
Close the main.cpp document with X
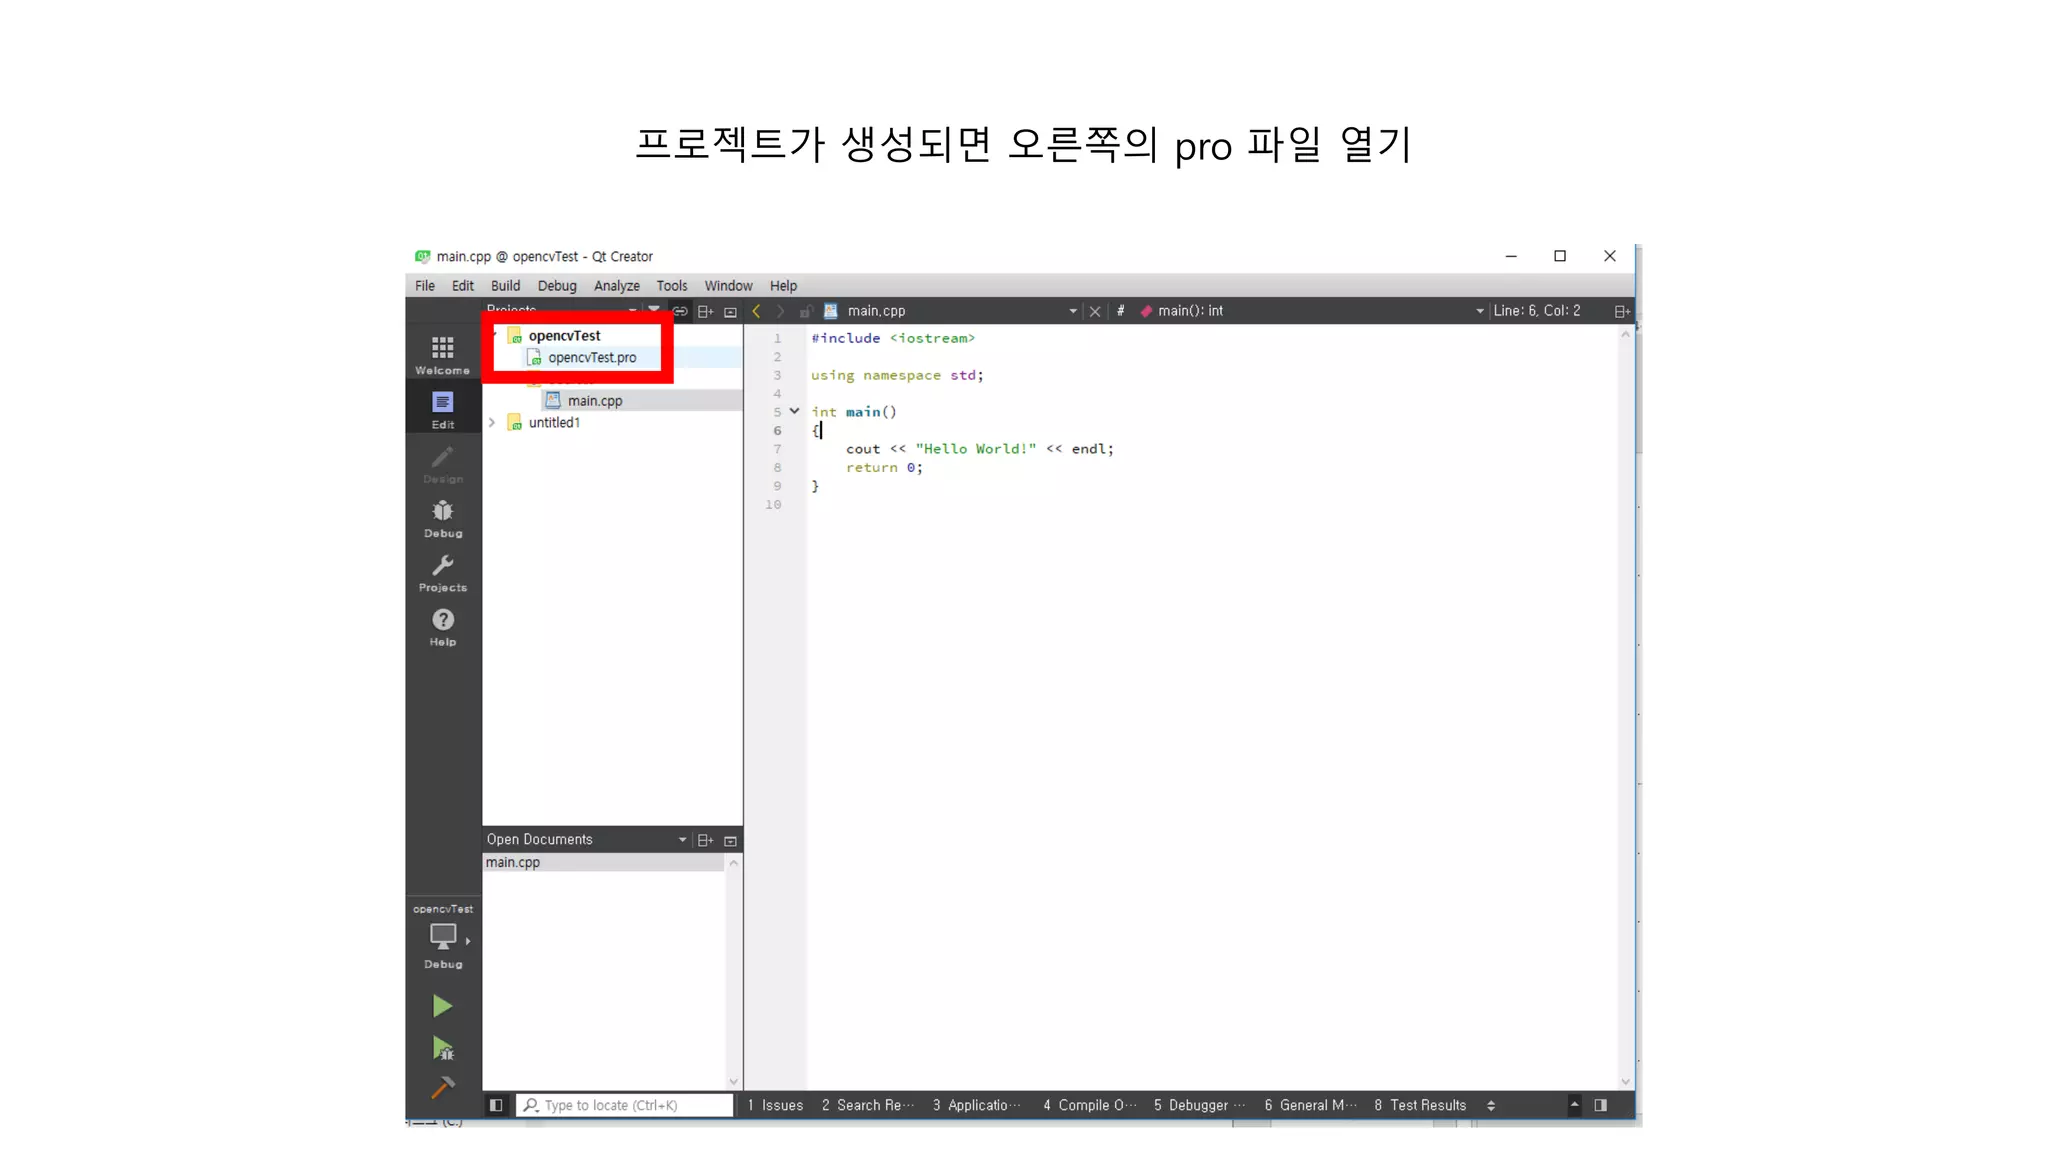coord(1095,311)
